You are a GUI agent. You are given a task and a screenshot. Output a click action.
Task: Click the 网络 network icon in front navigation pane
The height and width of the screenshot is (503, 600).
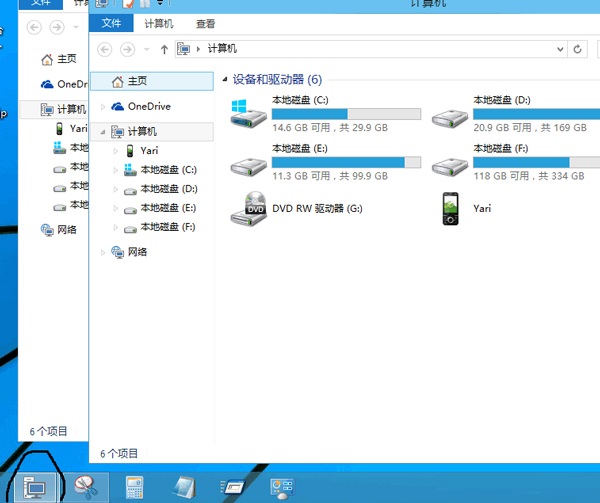click(x=117, y=252)
